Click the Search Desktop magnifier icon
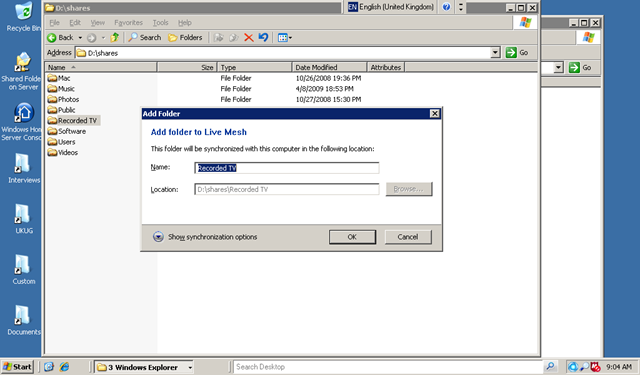 (550, 366)
